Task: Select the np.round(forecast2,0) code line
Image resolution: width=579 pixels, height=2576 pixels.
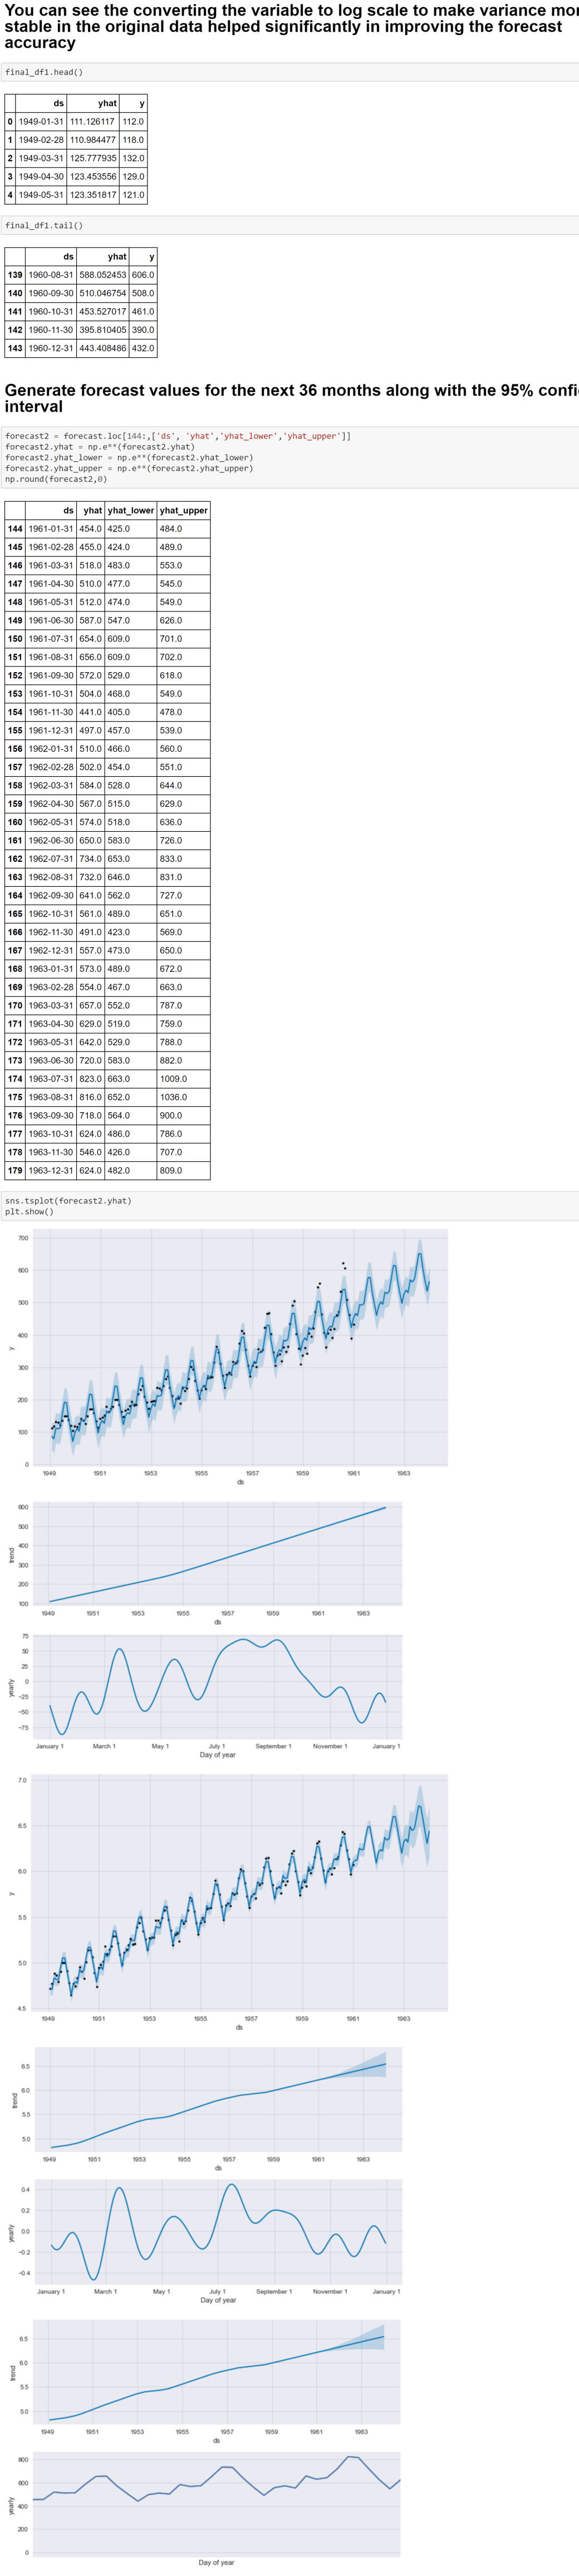Action: click(56, 479)
